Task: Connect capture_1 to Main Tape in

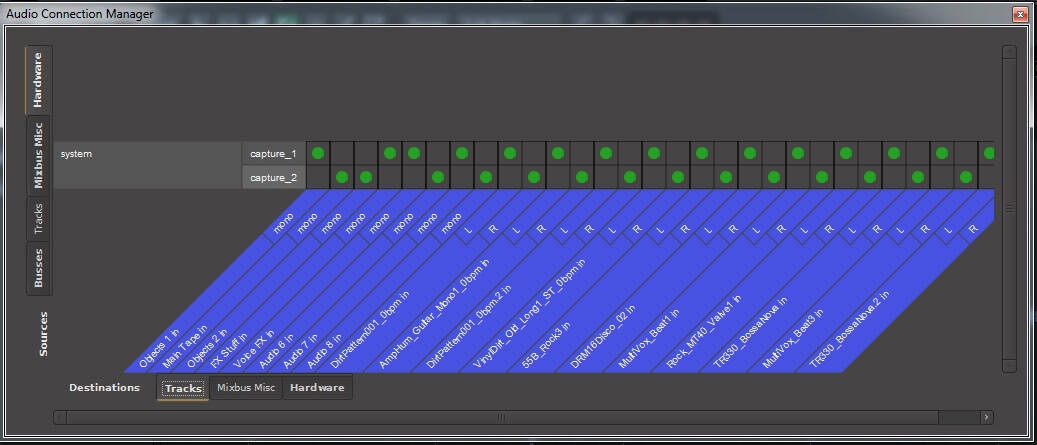Action: pos(342,153)
